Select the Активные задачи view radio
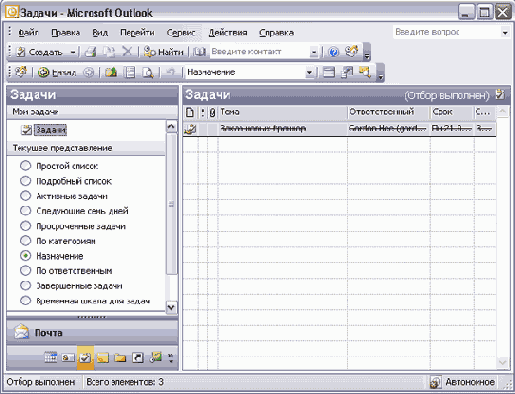Screen dimensions: 515x394 click(x=25, y=196)
